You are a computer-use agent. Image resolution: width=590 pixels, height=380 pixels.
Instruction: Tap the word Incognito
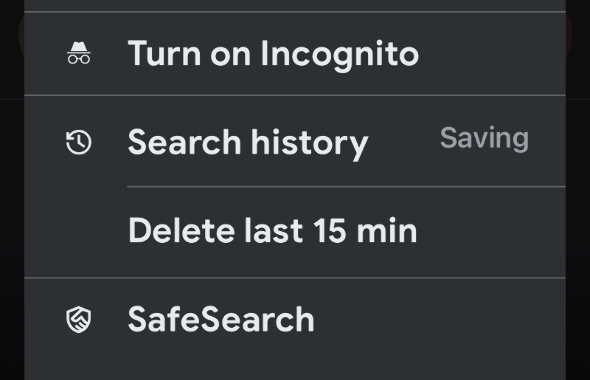(x=339, y=55)
